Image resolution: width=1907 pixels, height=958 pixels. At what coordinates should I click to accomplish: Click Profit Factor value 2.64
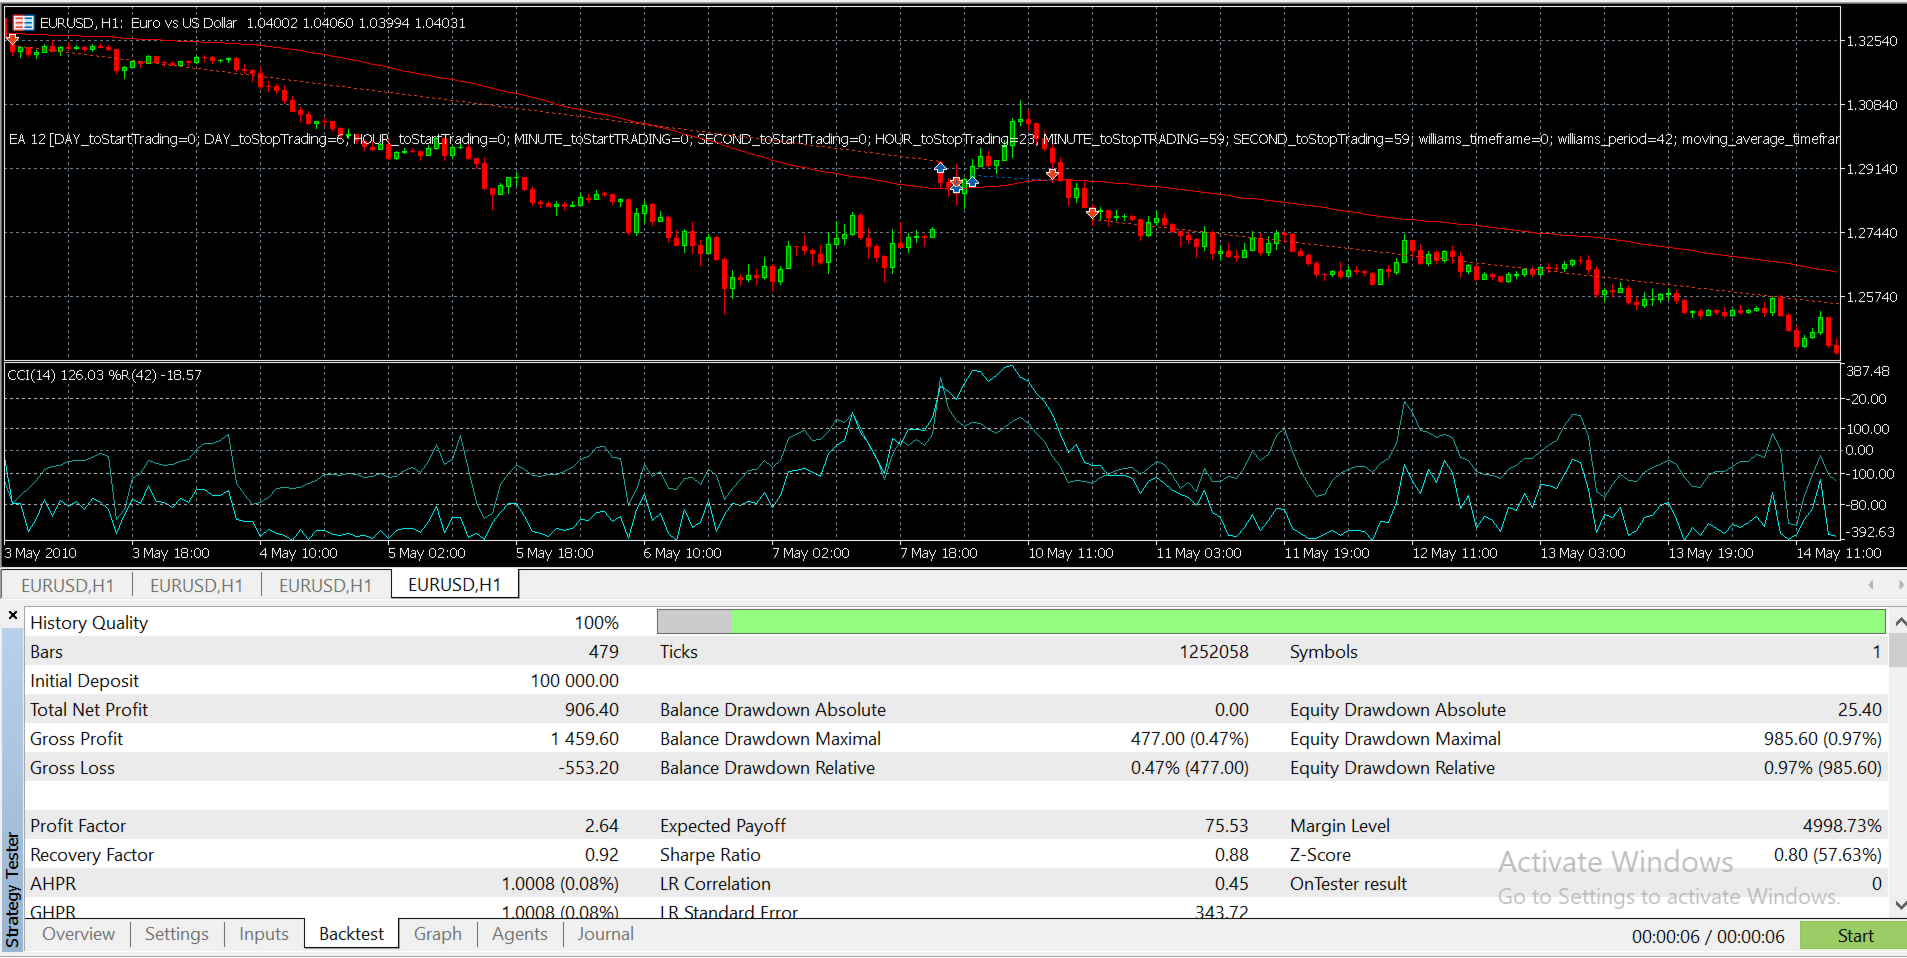602,826
